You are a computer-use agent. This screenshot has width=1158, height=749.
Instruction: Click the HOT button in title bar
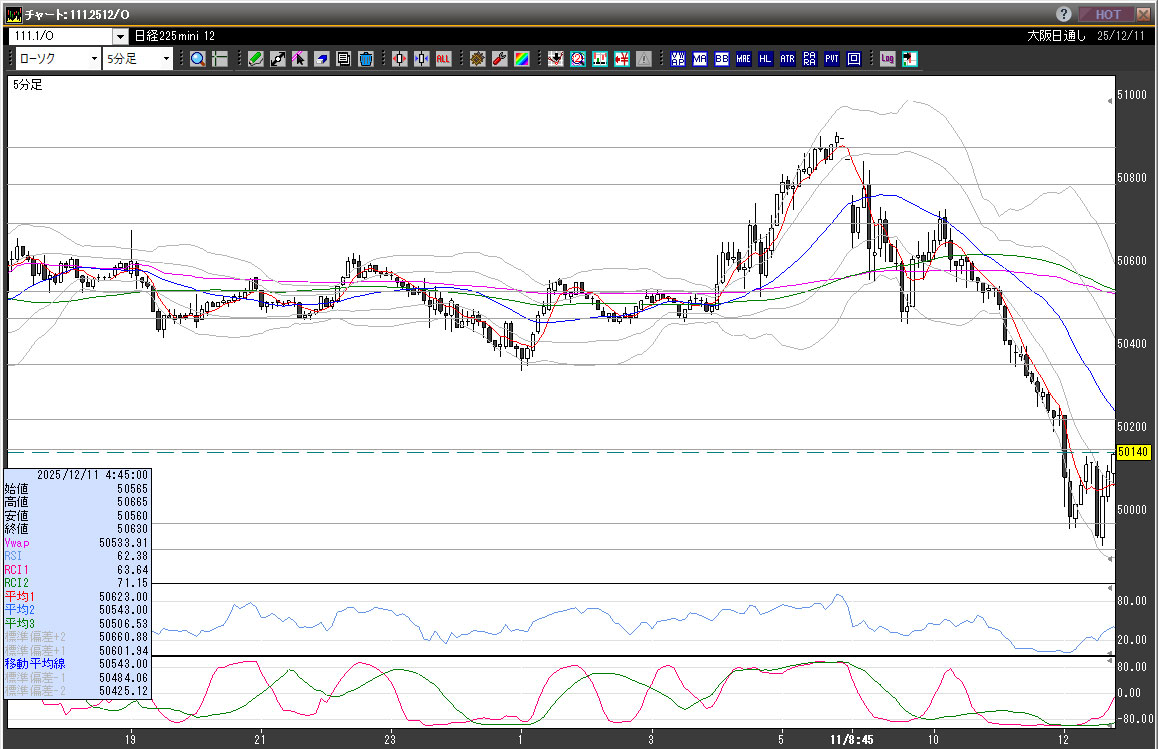1107,14
